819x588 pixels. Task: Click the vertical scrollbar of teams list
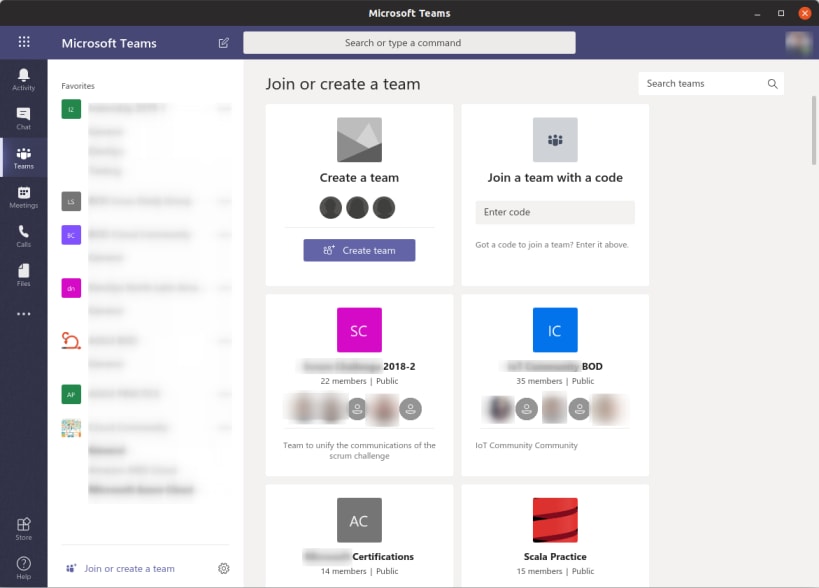tap(814, 131)
